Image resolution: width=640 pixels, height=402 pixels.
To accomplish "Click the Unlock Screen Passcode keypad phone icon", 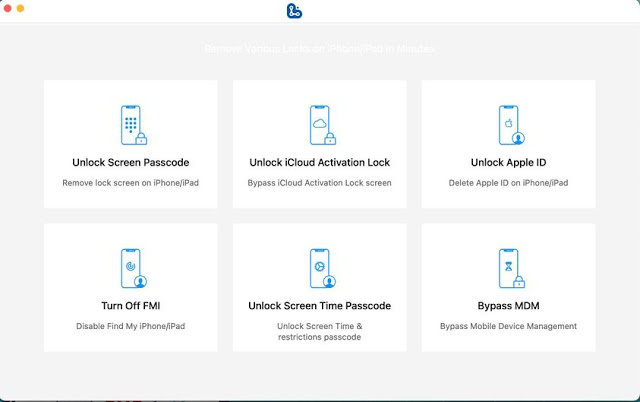I will pos(133,125).
